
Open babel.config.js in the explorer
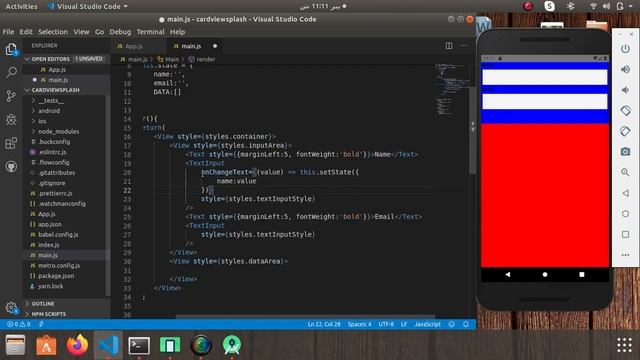[58, 235]
